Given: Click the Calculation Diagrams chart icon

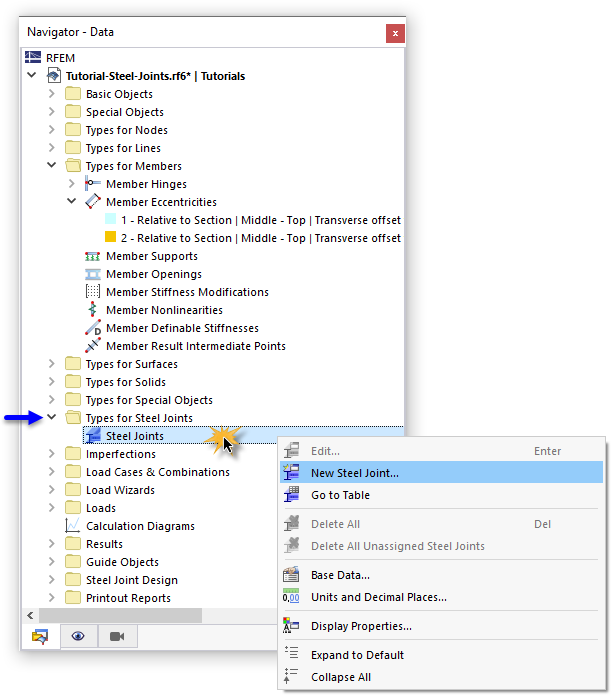Looking at the screenshot, I should (72, 526).
